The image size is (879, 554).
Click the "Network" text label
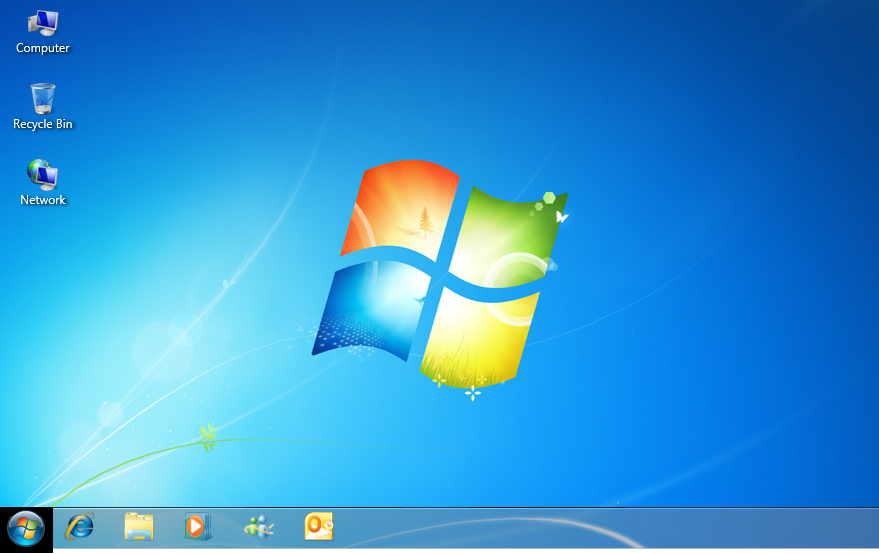click(x=43, y=200)
